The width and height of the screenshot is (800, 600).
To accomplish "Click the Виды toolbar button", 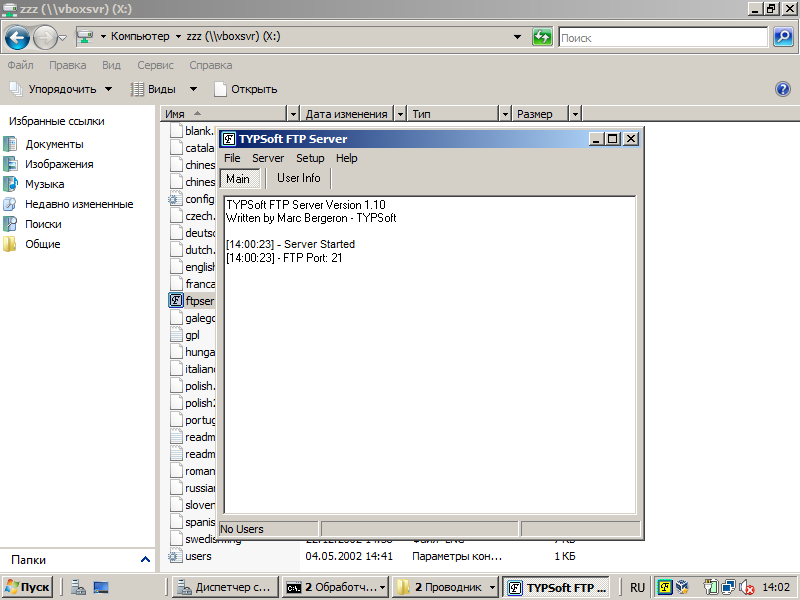I will coord(154,89).
